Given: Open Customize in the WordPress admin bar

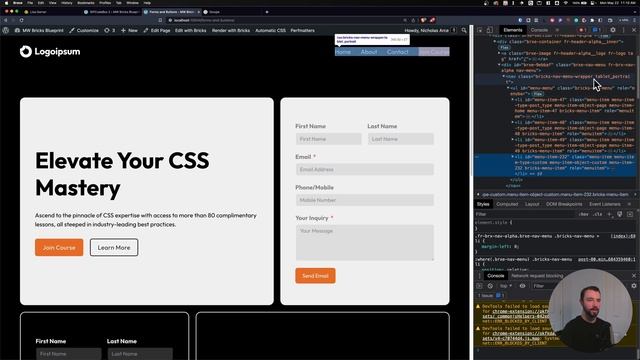Looking at the screenshot, I should (x=84, y=30).
